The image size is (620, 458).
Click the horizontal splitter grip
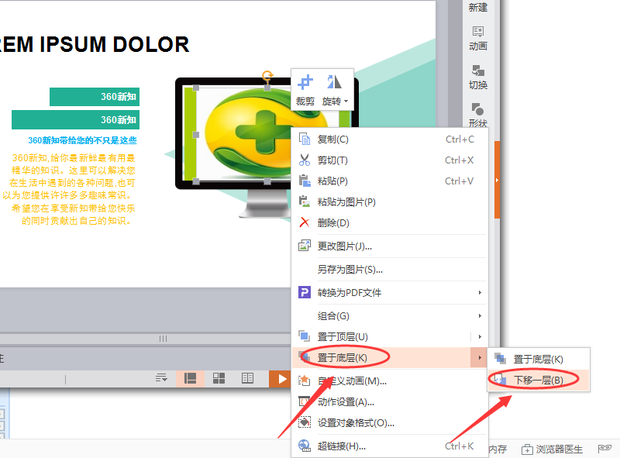click(163, 339)
